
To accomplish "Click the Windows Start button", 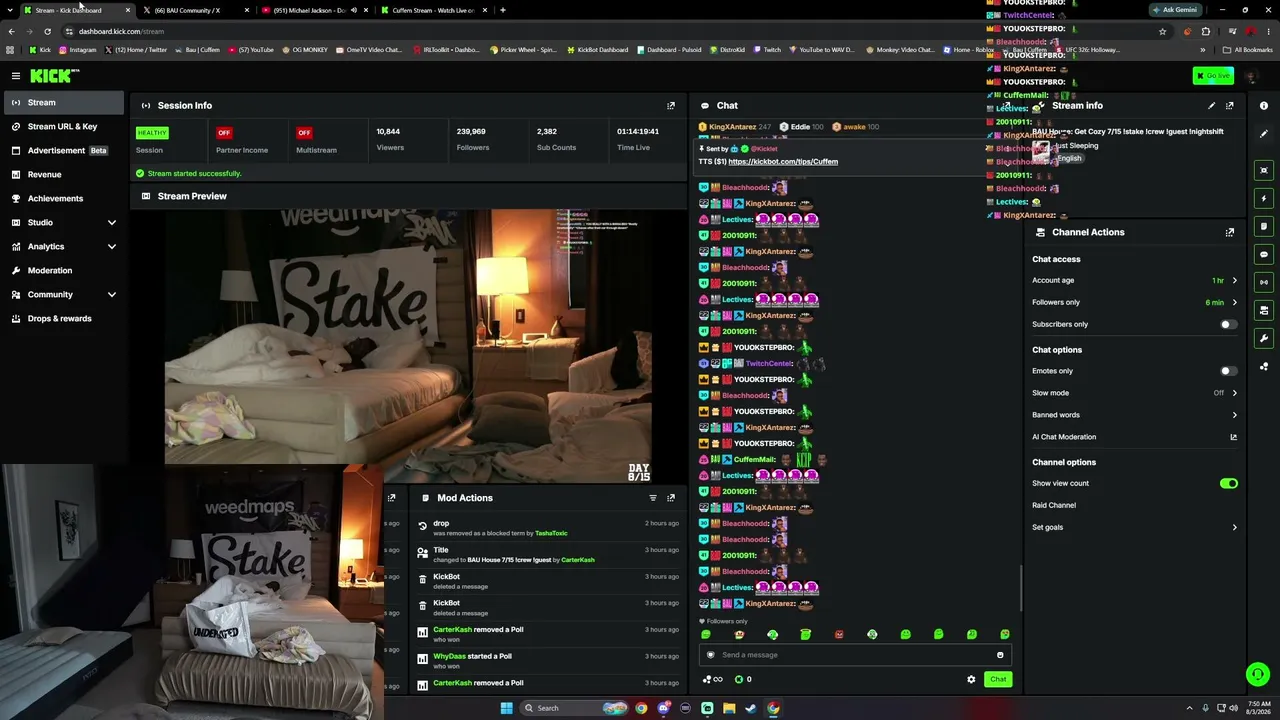I will click(507, 708).
